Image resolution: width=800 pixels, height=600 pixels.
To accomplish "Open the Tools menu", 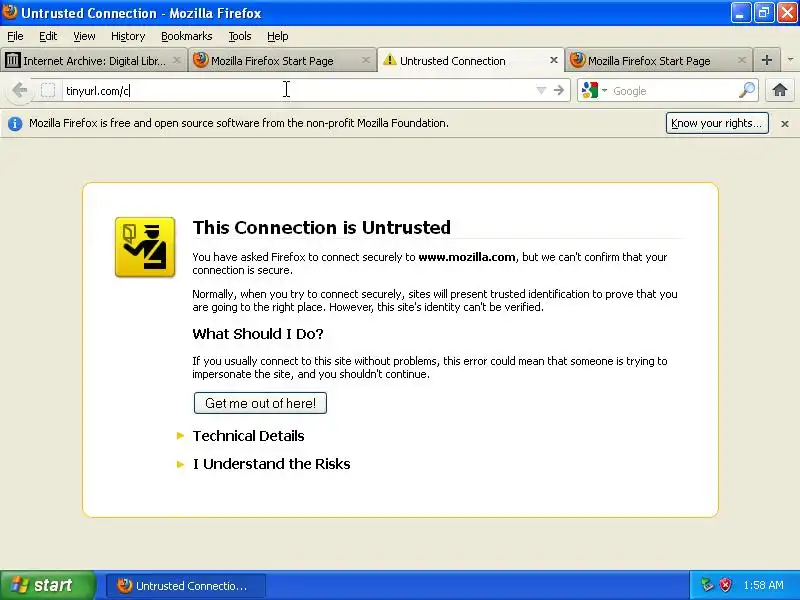I will click(240, 36).
